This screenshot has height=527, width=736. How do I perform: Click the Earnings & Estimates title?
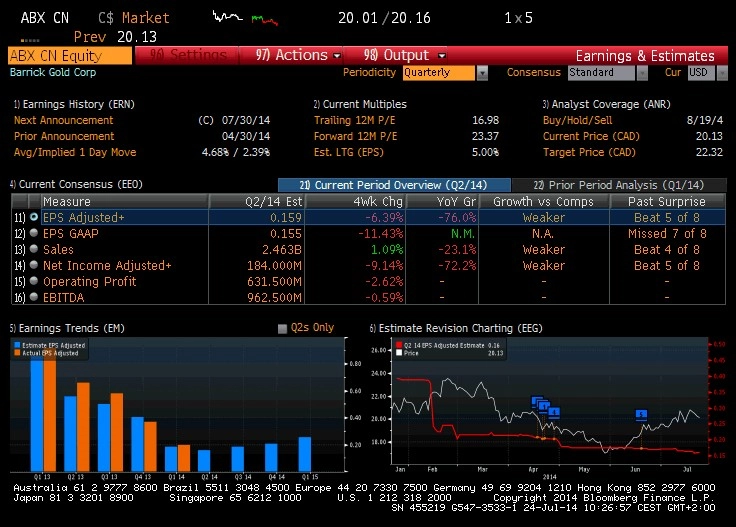645,56
